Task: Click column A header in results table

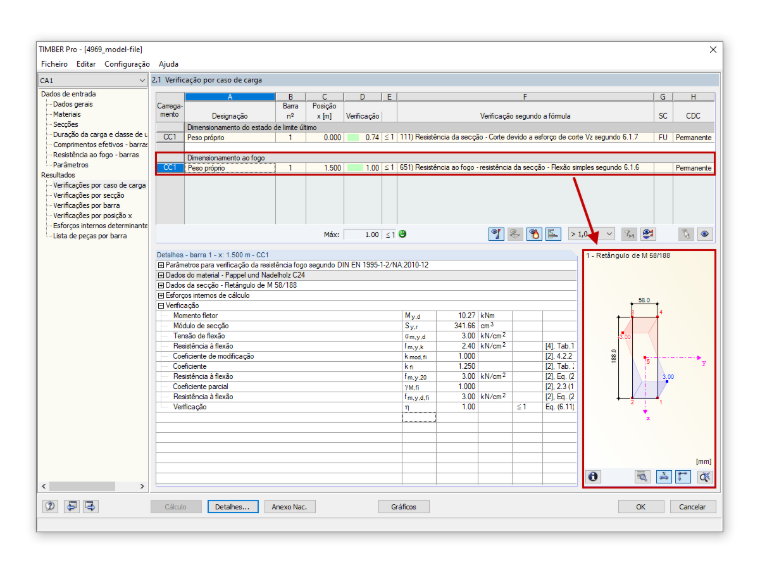Action: point(230,97)
